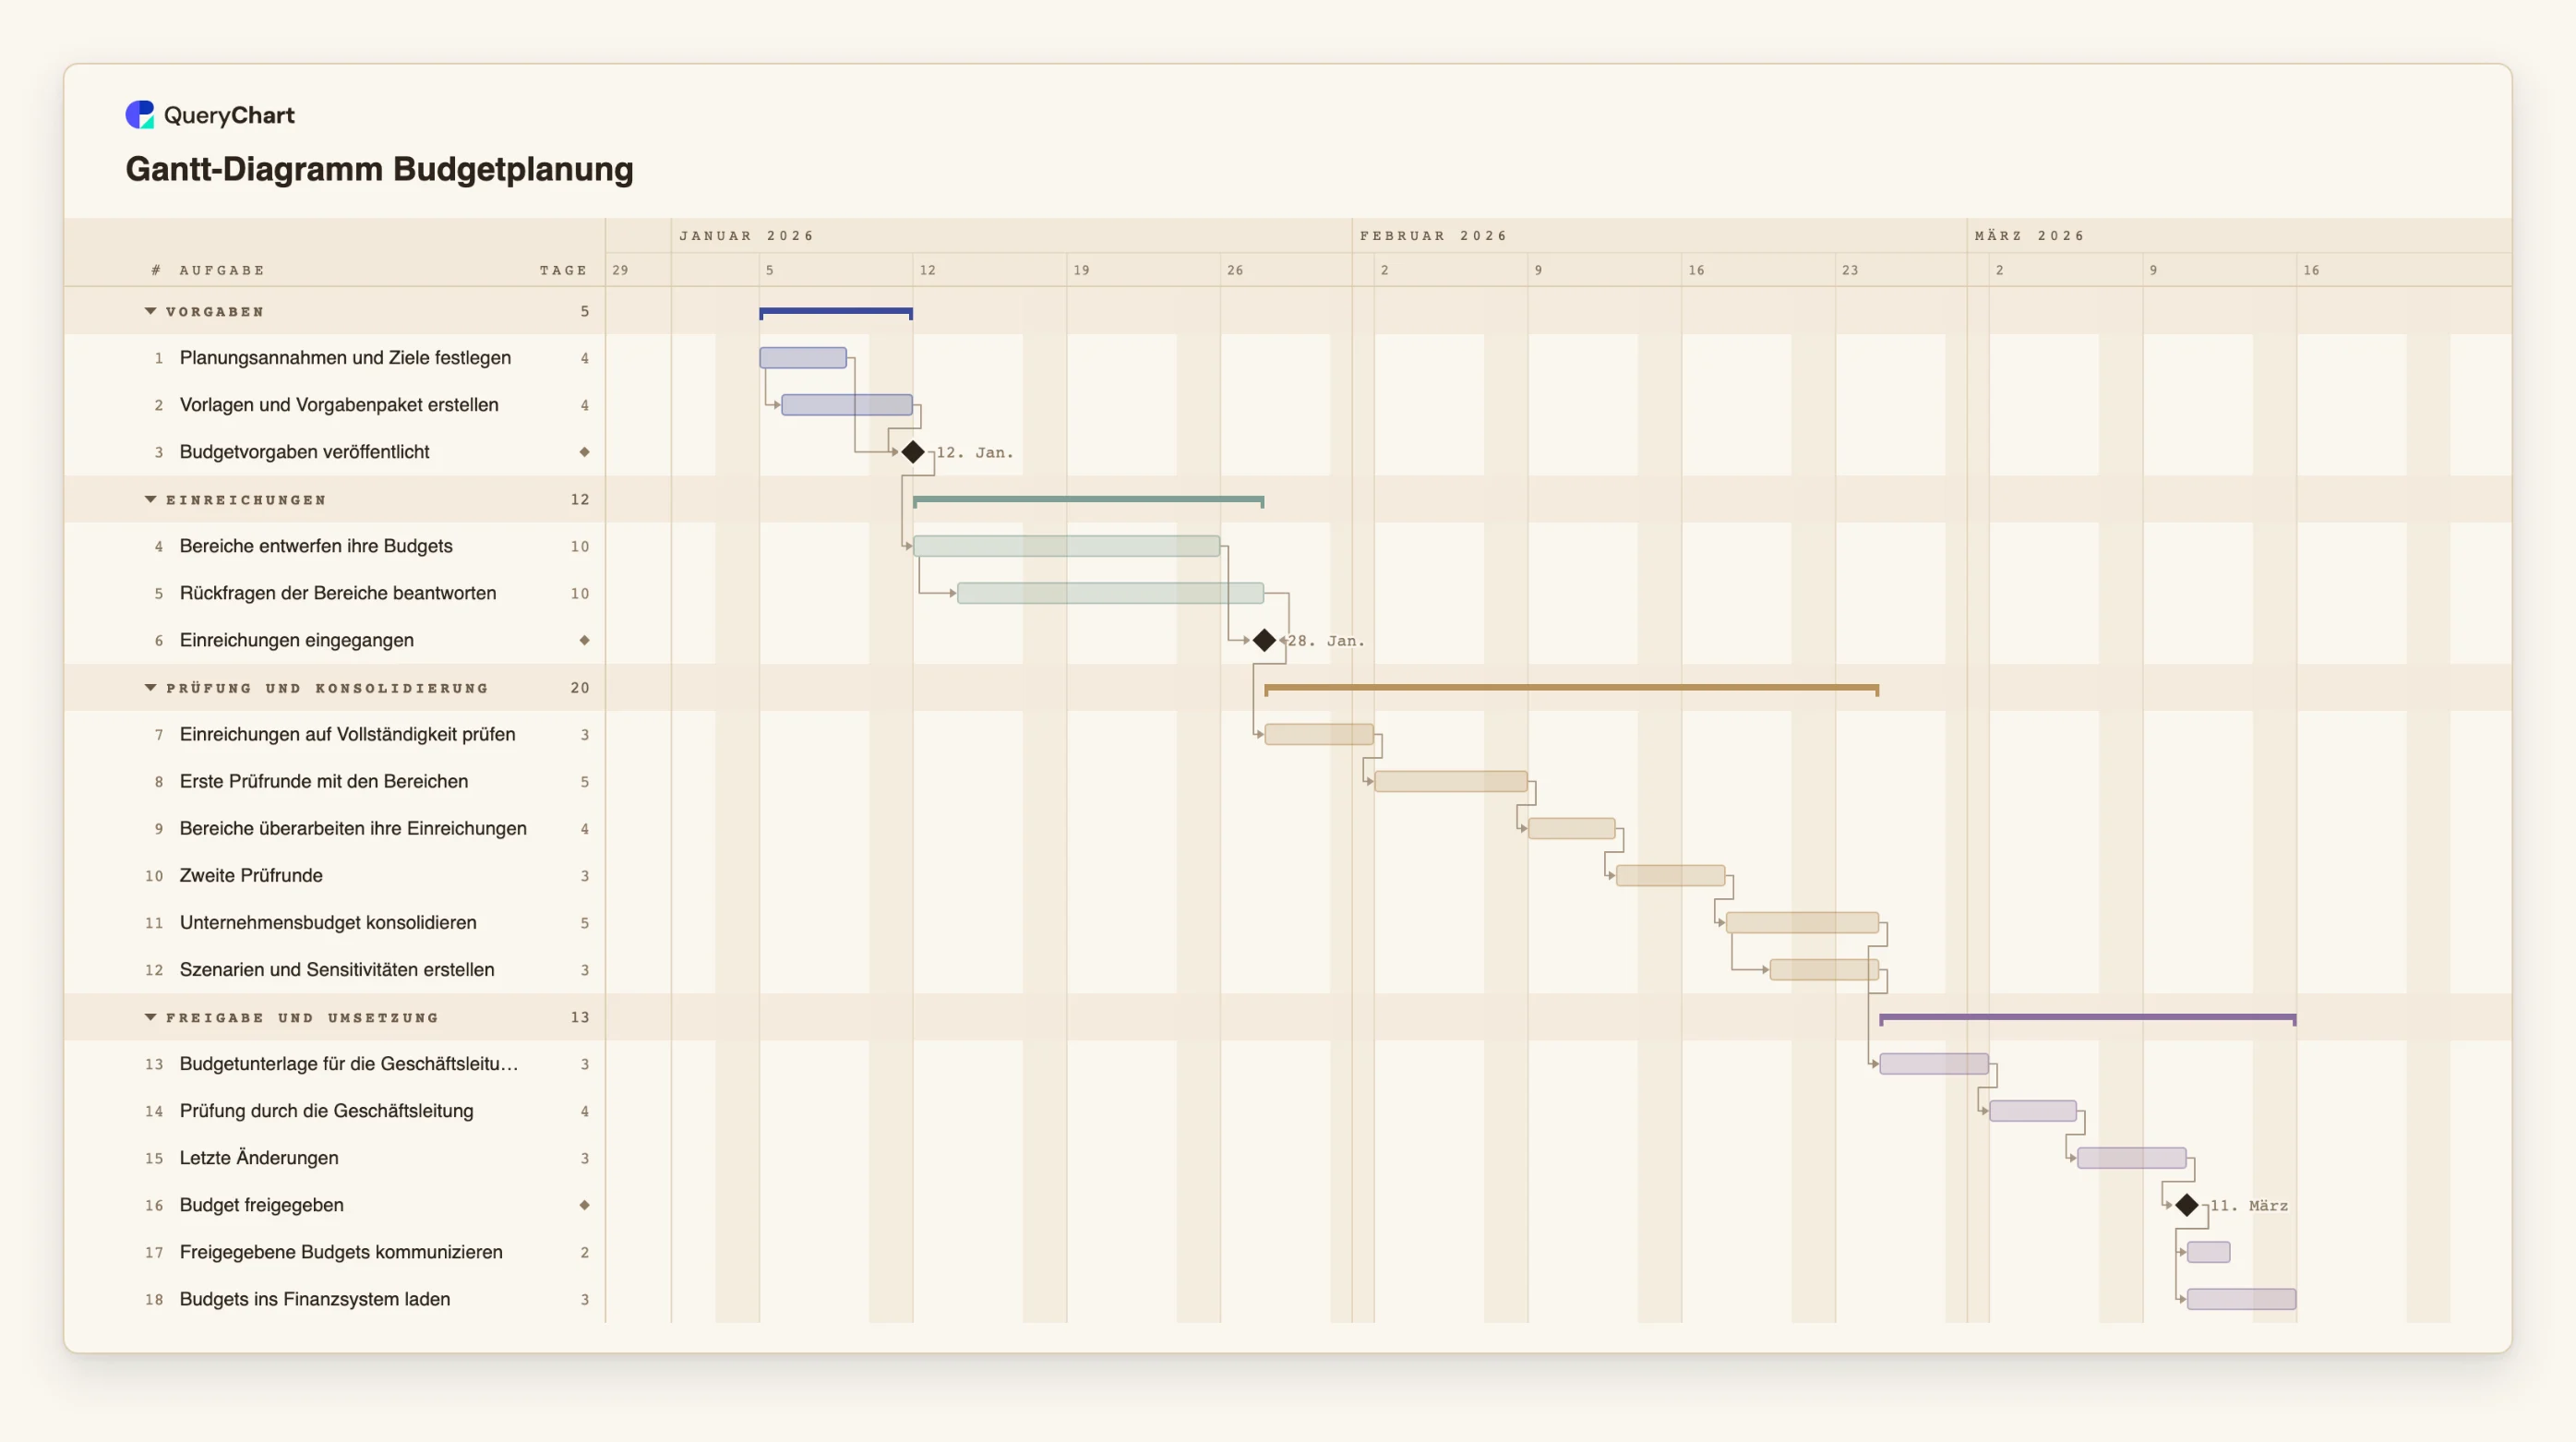Screen dimensions: 2576x1442
Task: Select the Freigabe und Umsetzung summary bar
Action: pos(2088,1019)
